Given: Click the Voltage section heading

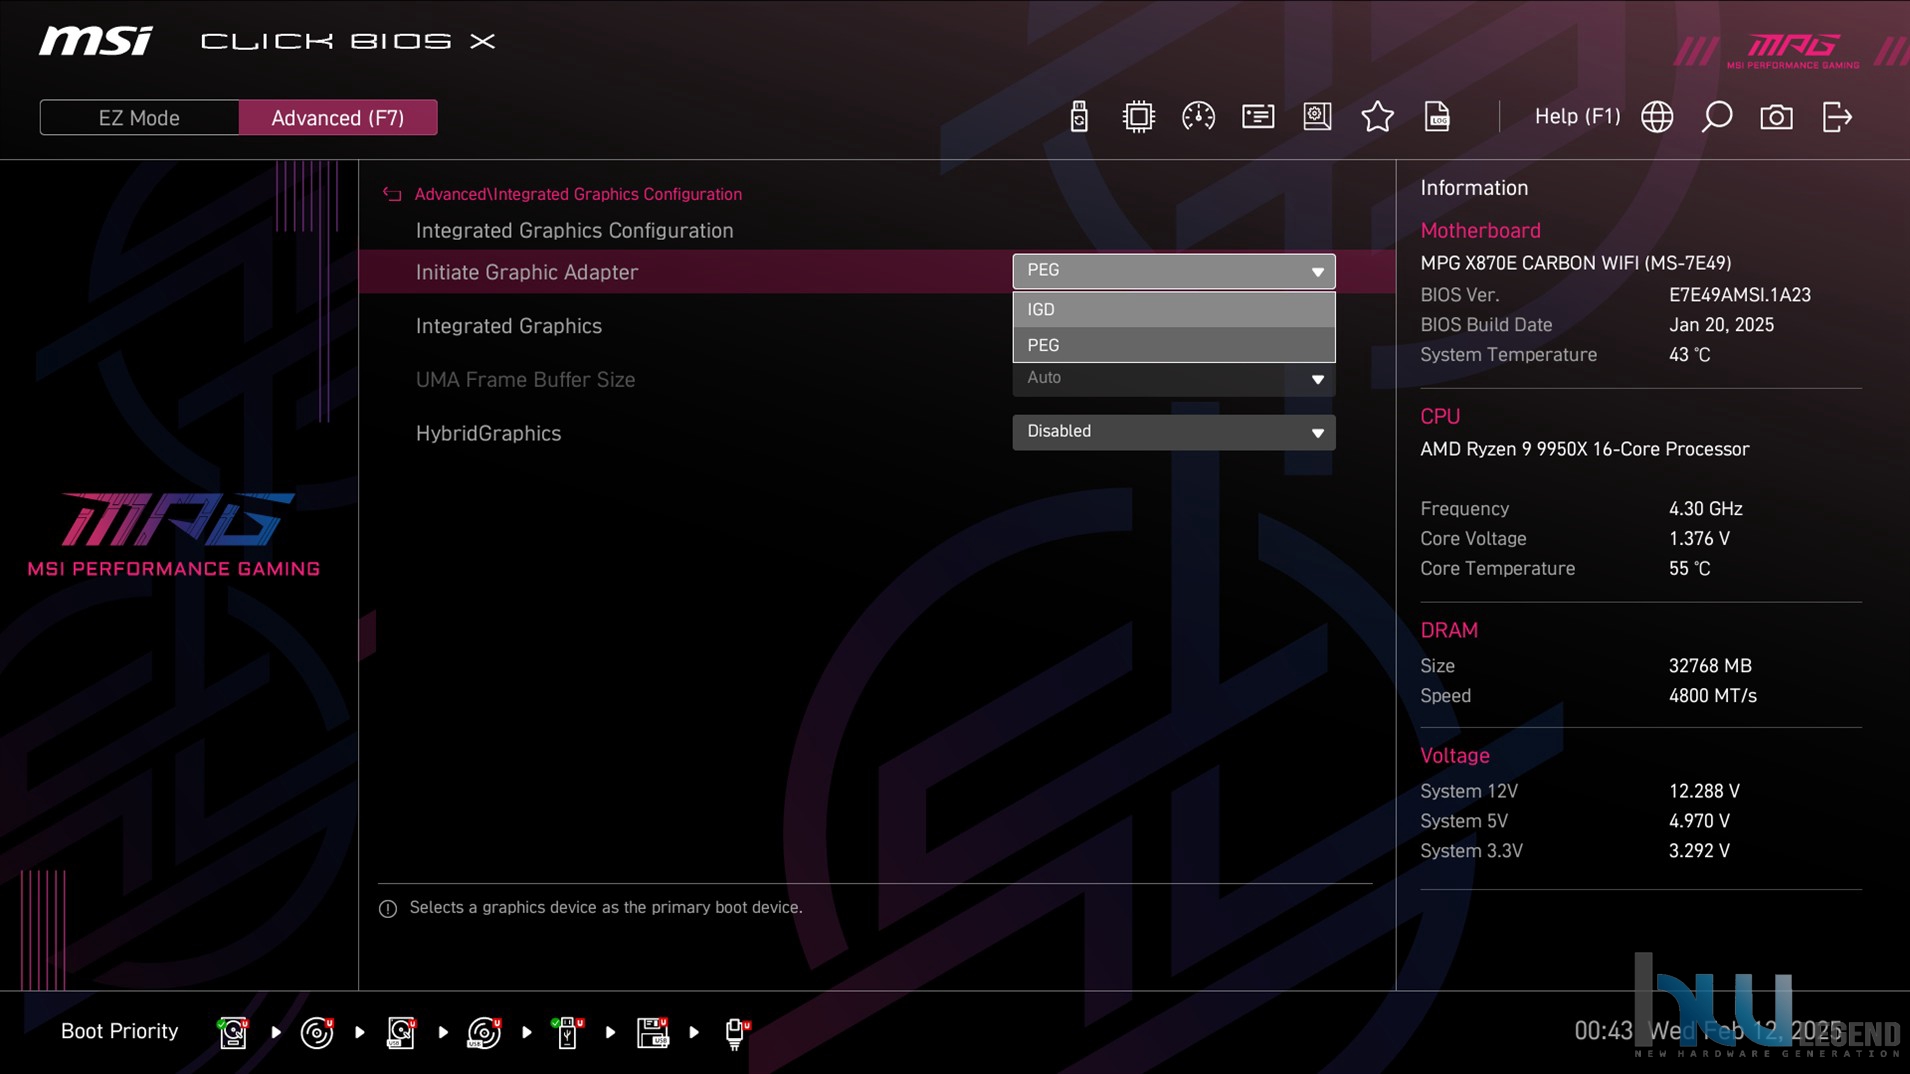Looking at the screenshot, I should [1455, 756].
